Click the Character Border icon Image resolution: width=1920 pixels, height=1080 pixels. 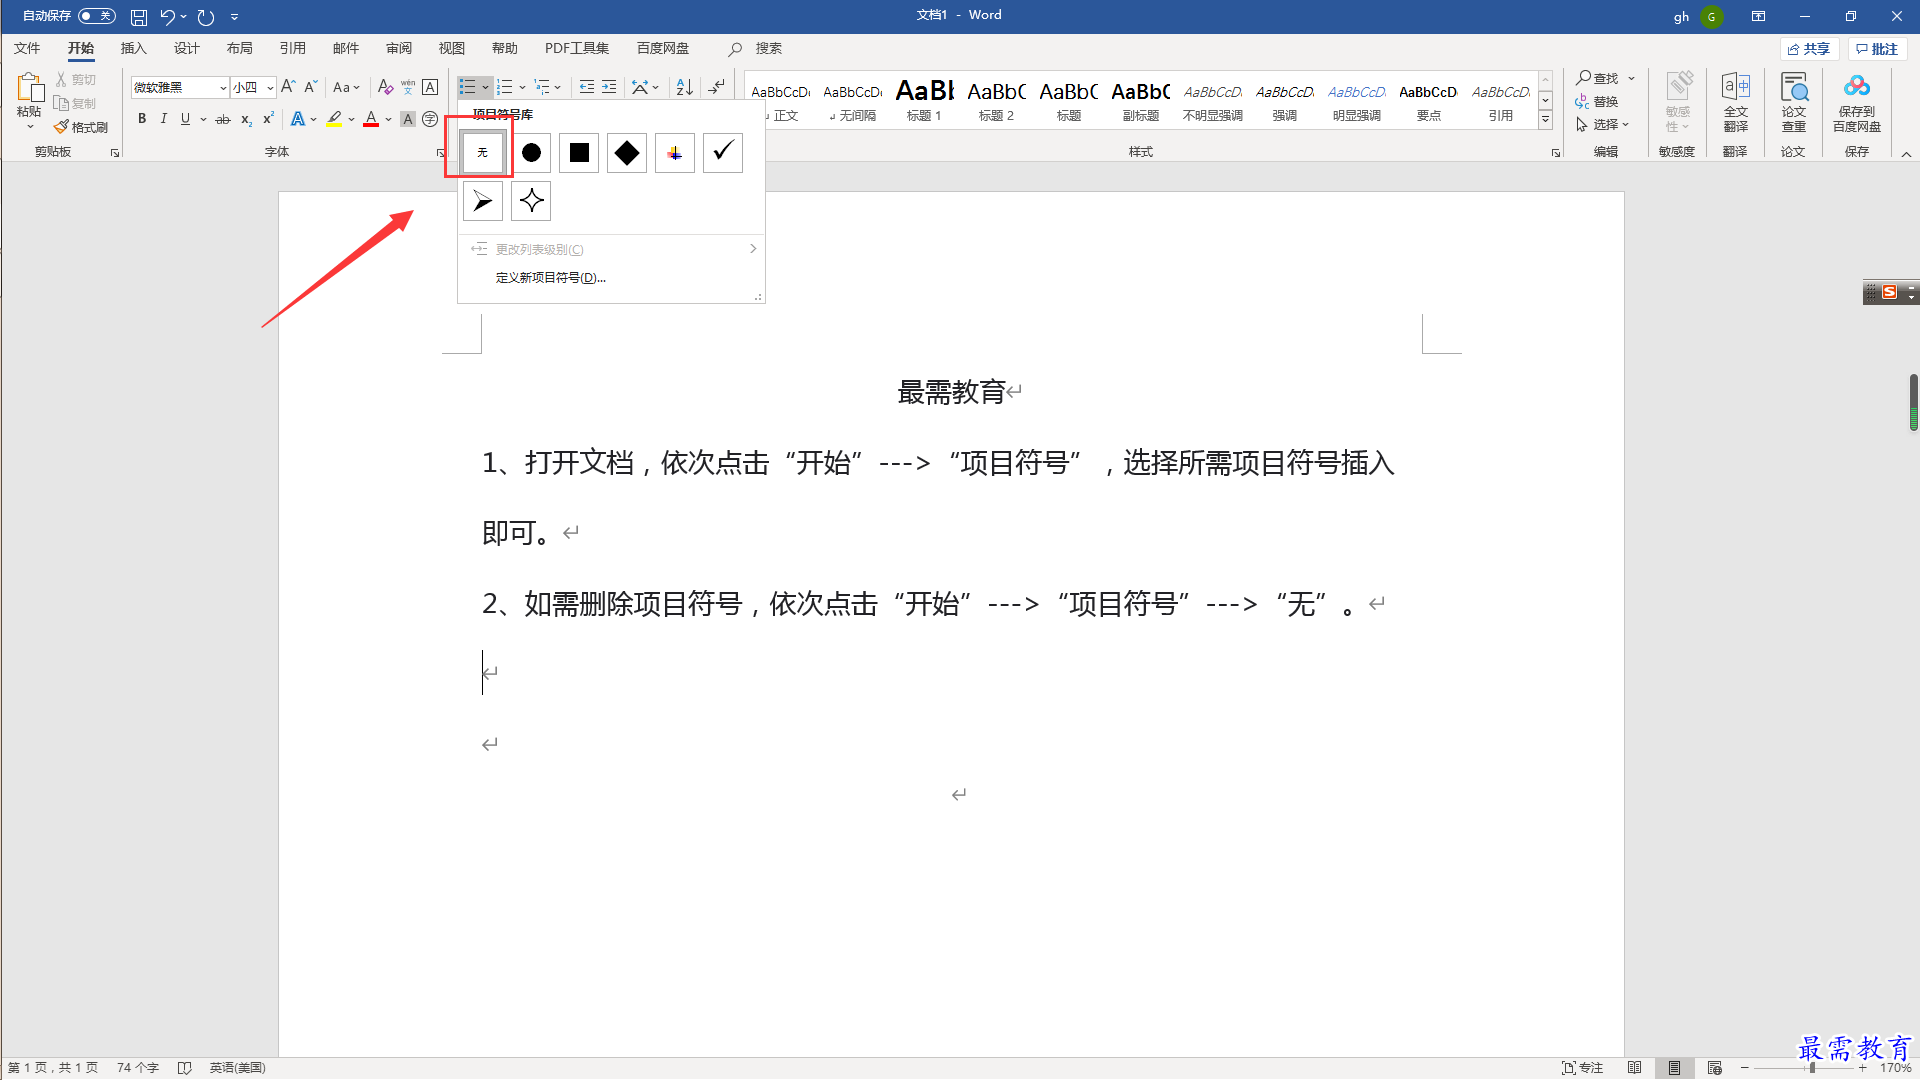click(x=430, y=87)
